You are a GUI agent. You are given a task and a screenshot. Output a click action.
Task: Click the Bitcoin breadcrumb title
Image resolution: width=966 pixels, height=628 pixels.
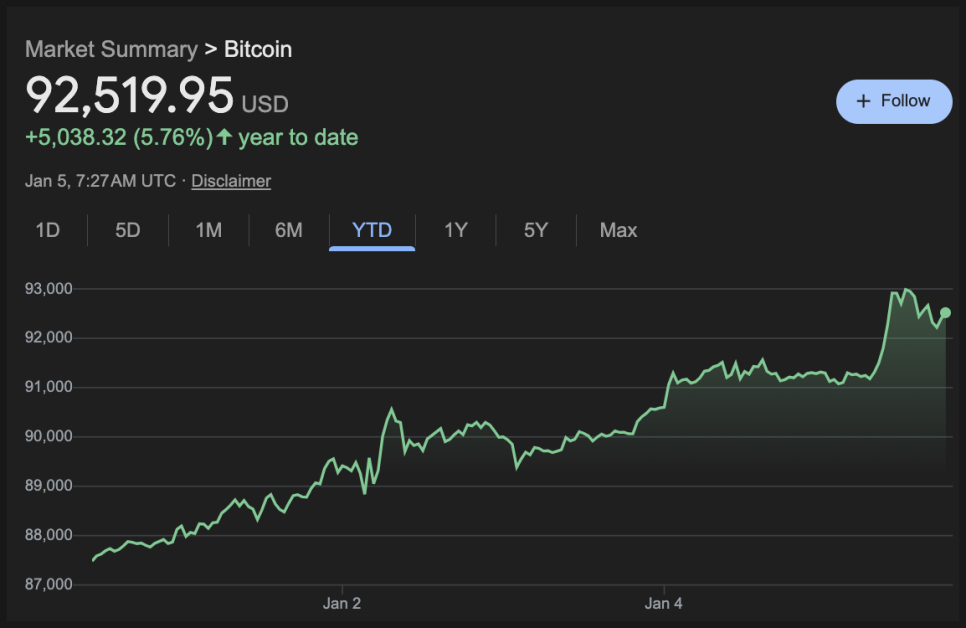tap(258, 49)
